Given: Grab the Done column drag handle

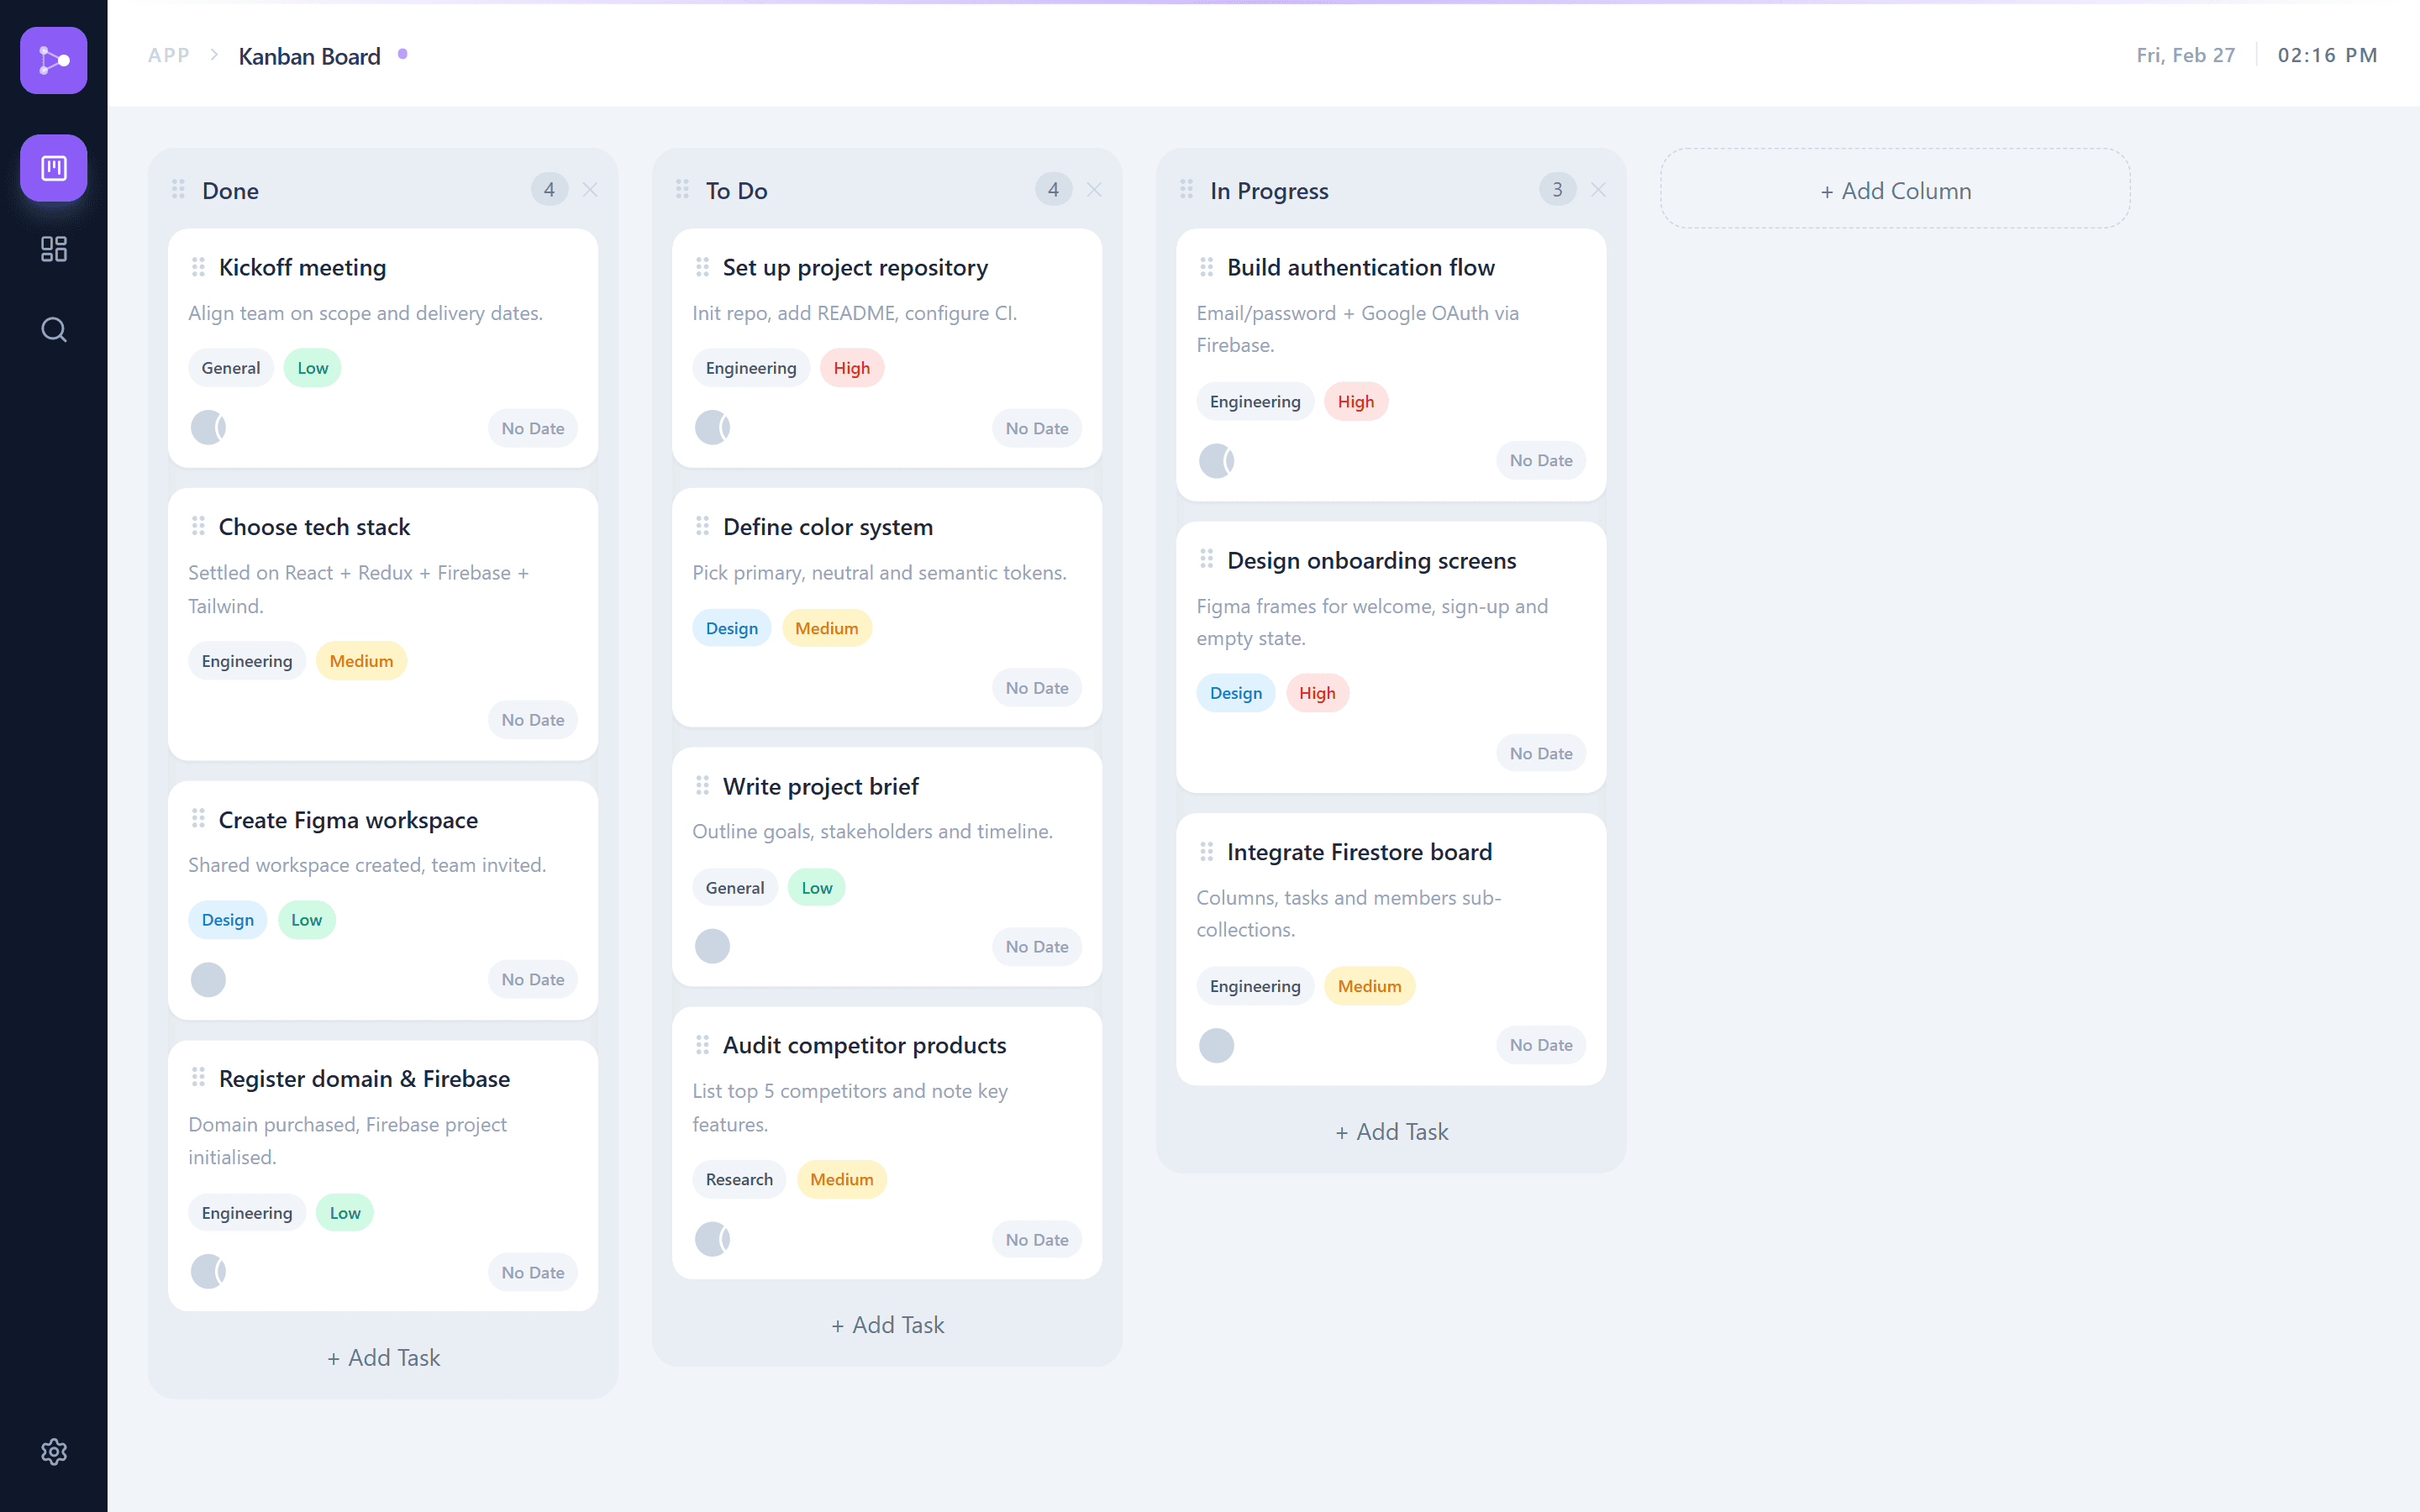Looking at the screenshot, I should tap(178, 189).
